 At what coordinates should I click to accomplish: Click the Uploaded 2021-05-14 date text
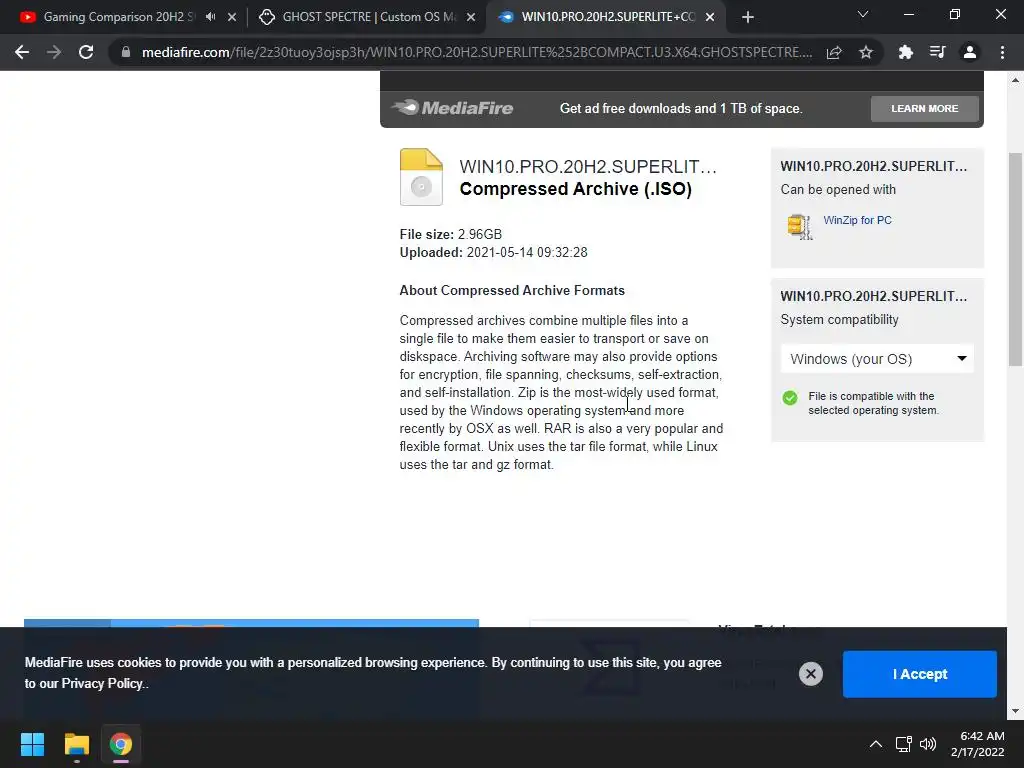click(x=493, y=252)
